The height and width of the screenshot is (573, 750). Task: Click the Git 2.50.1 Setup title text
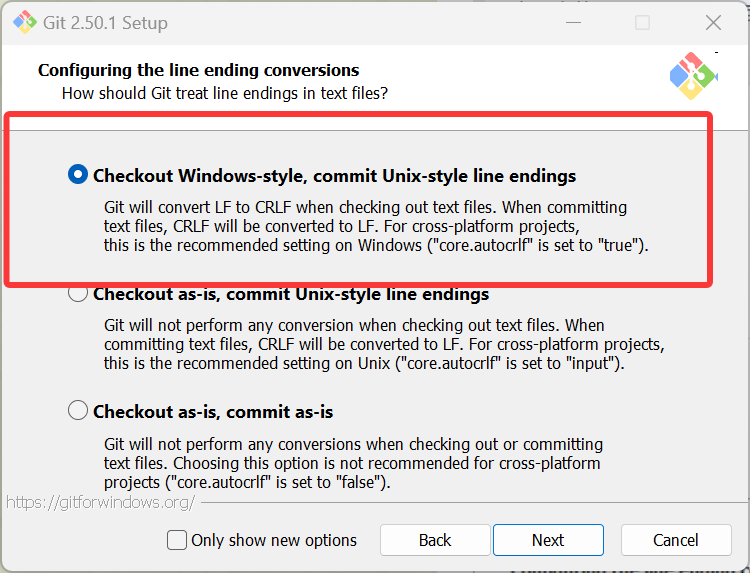pos(107,22)
